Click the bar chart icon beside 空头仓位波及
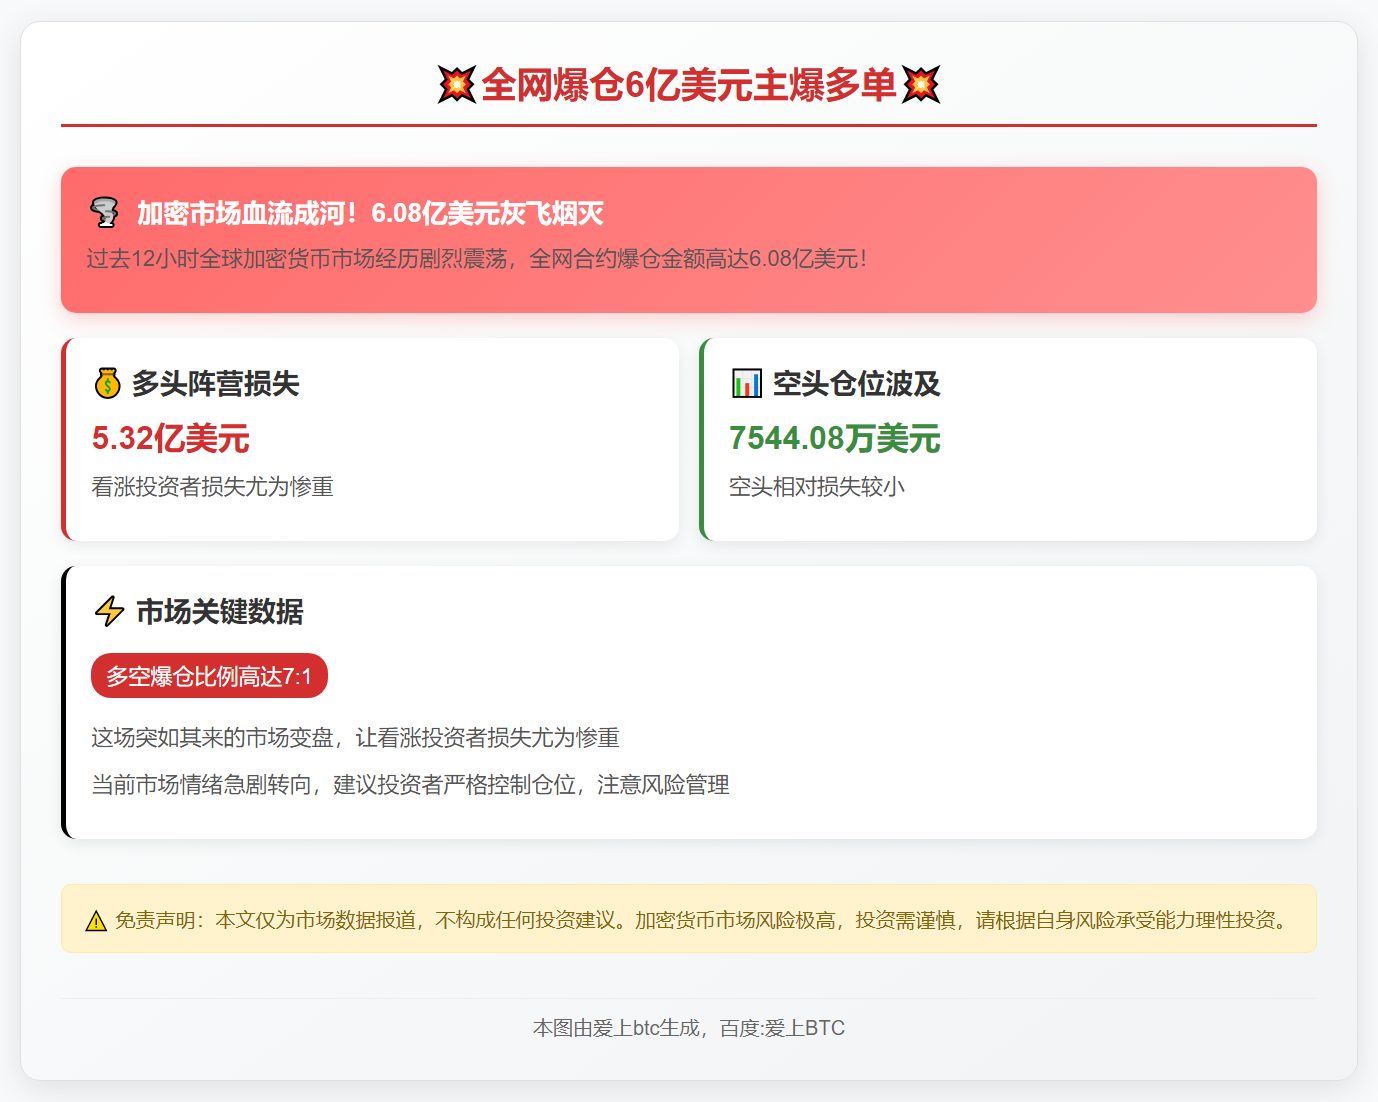The height and width of the screenshot is (1102, 1378). point(747,383)
